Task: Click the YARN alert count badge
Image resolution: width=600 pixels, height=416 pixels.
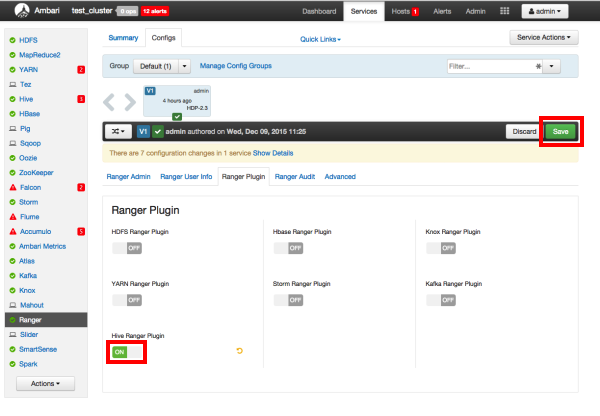Action: [81, 70]
